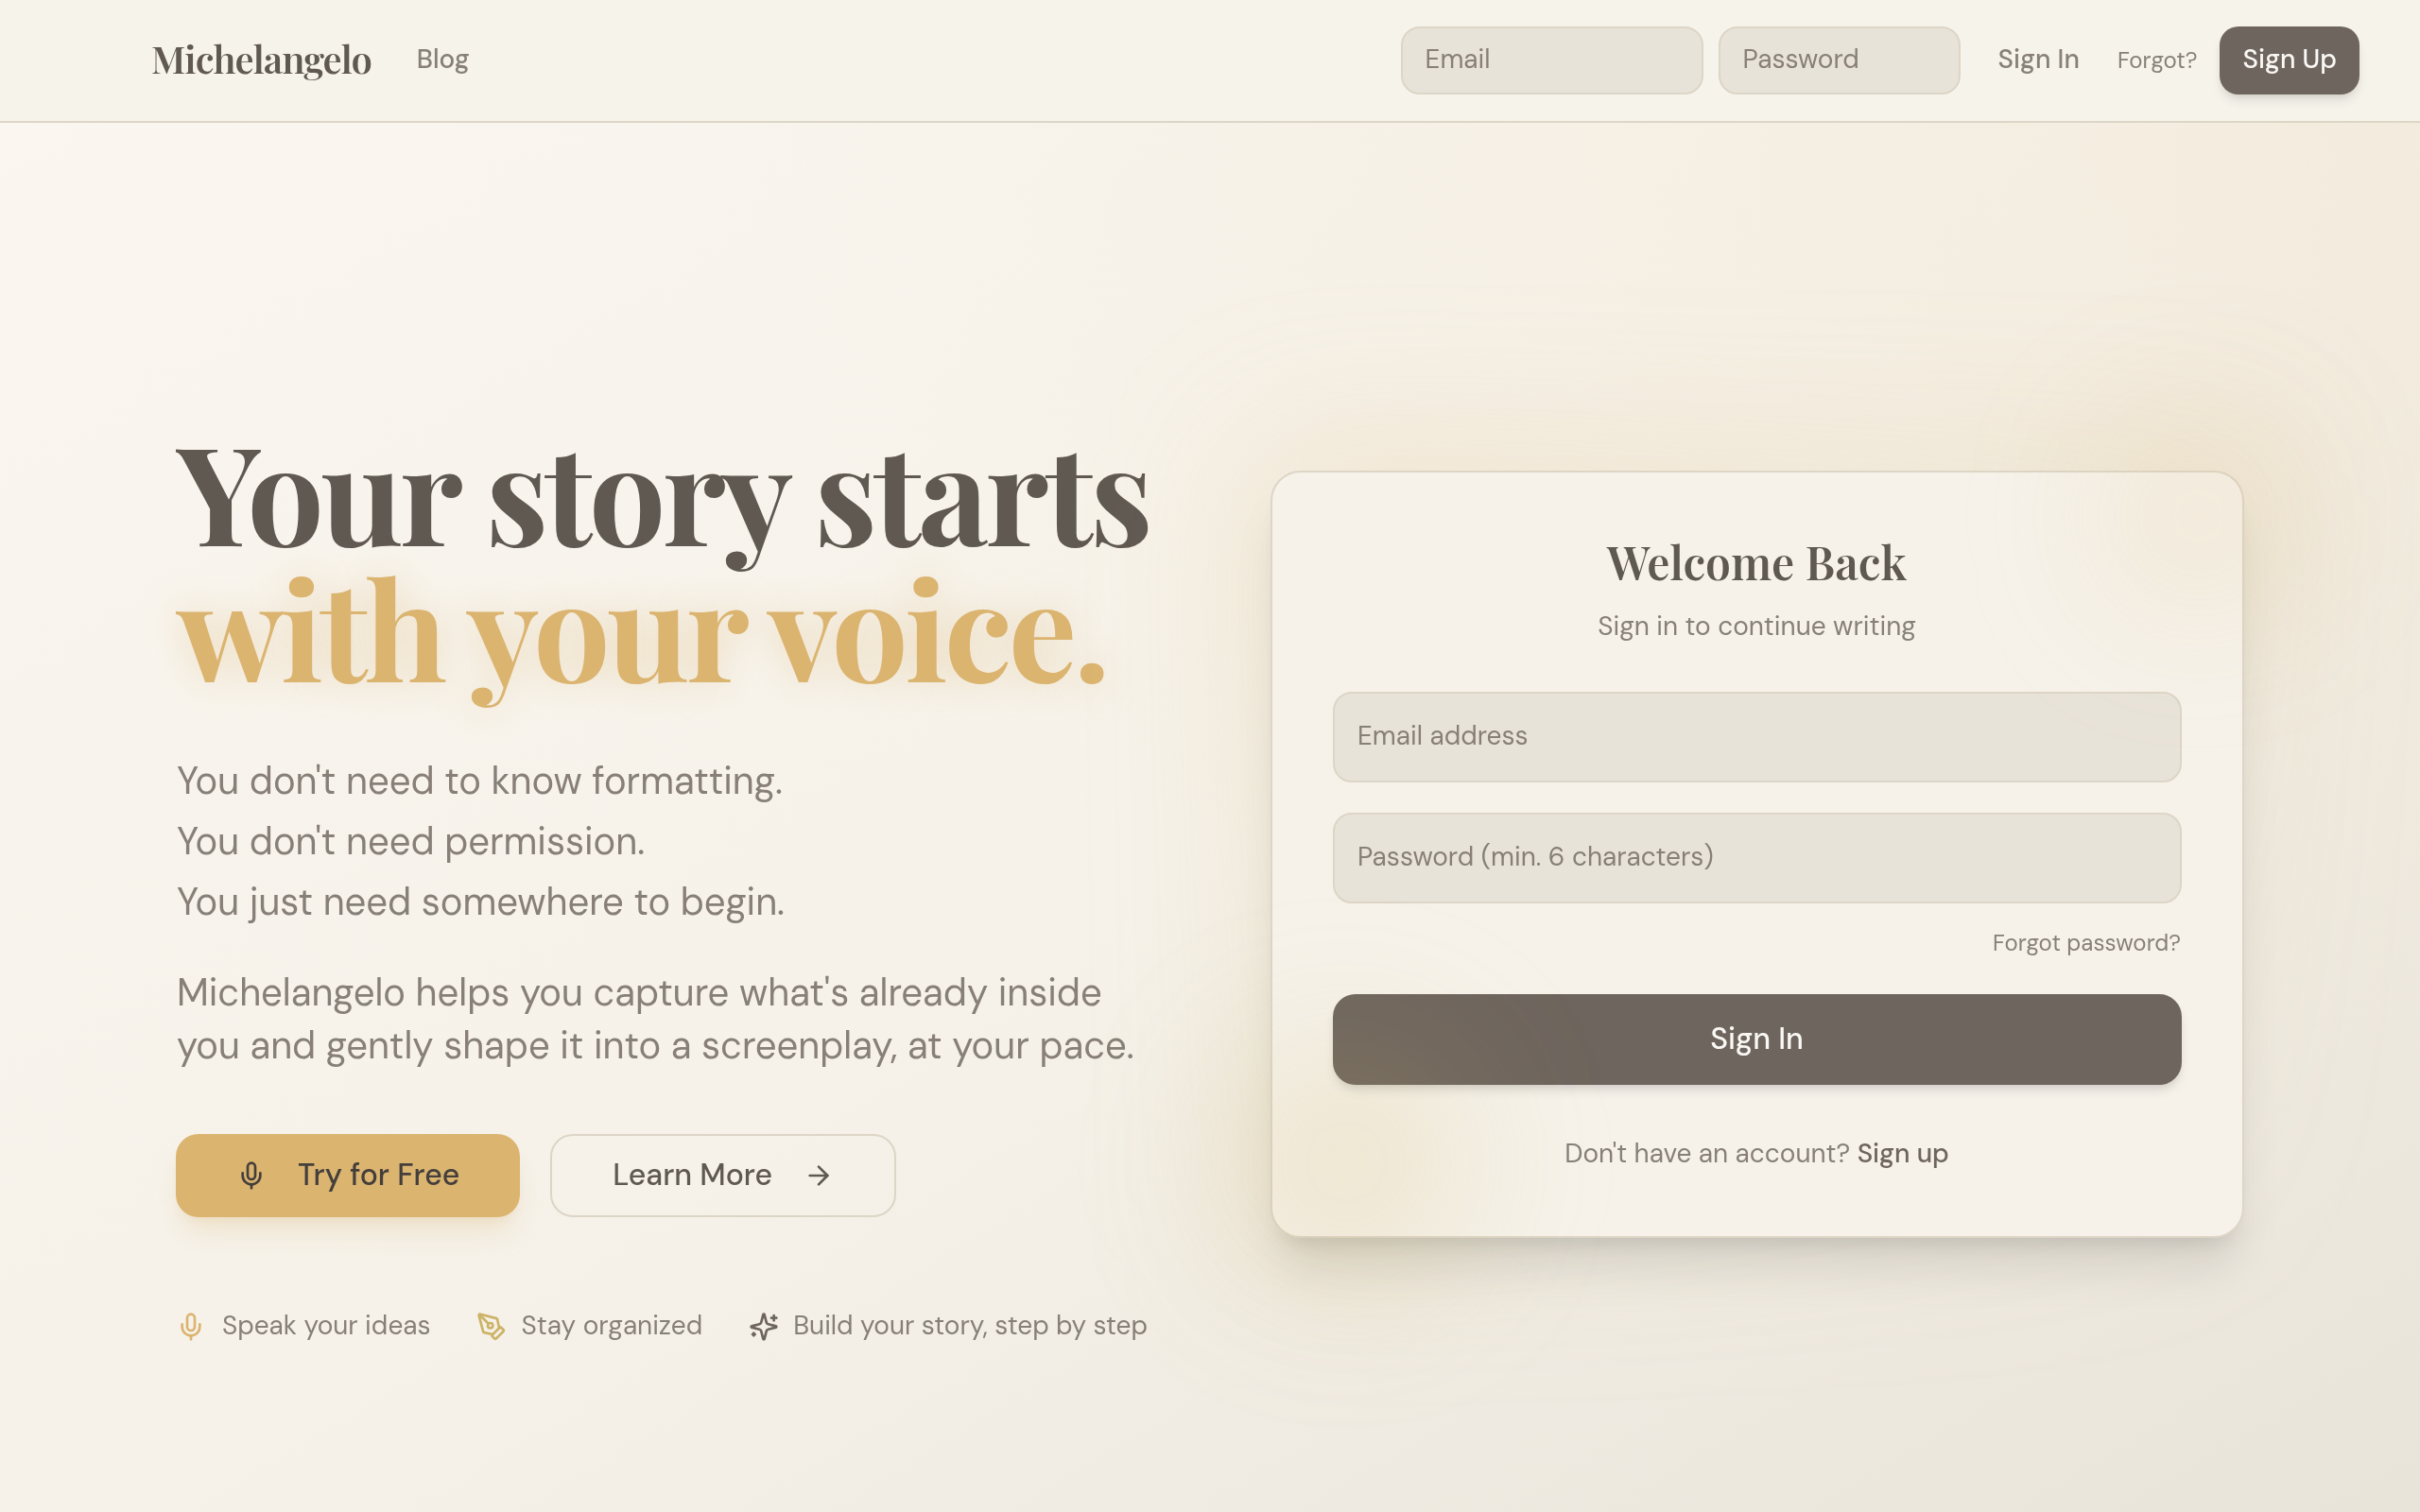Click the Michelangelo logo in the header
Screen dimensions: 2420x1512
(x=261, y=60)
